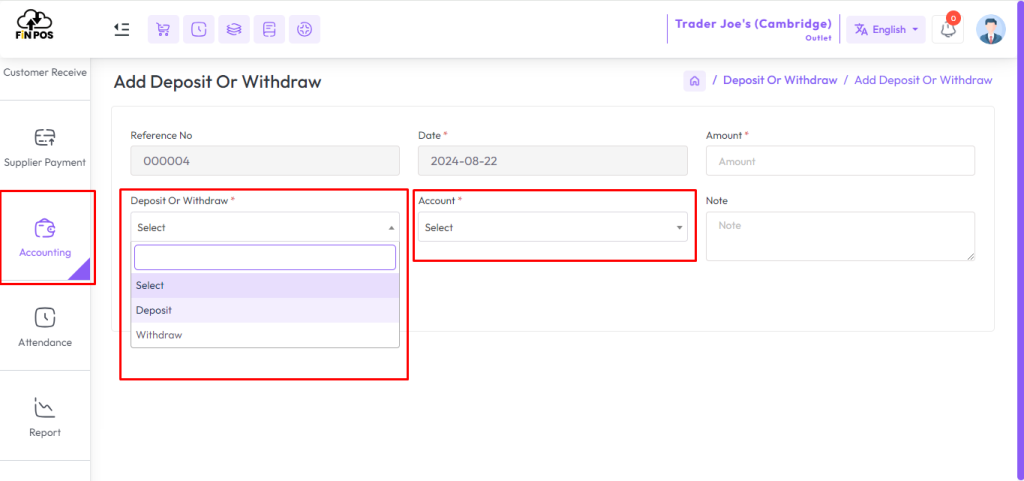Click the receipt document toolbar icon
This screenshot has width=1024, height=481.
click(x=269, y=29)
